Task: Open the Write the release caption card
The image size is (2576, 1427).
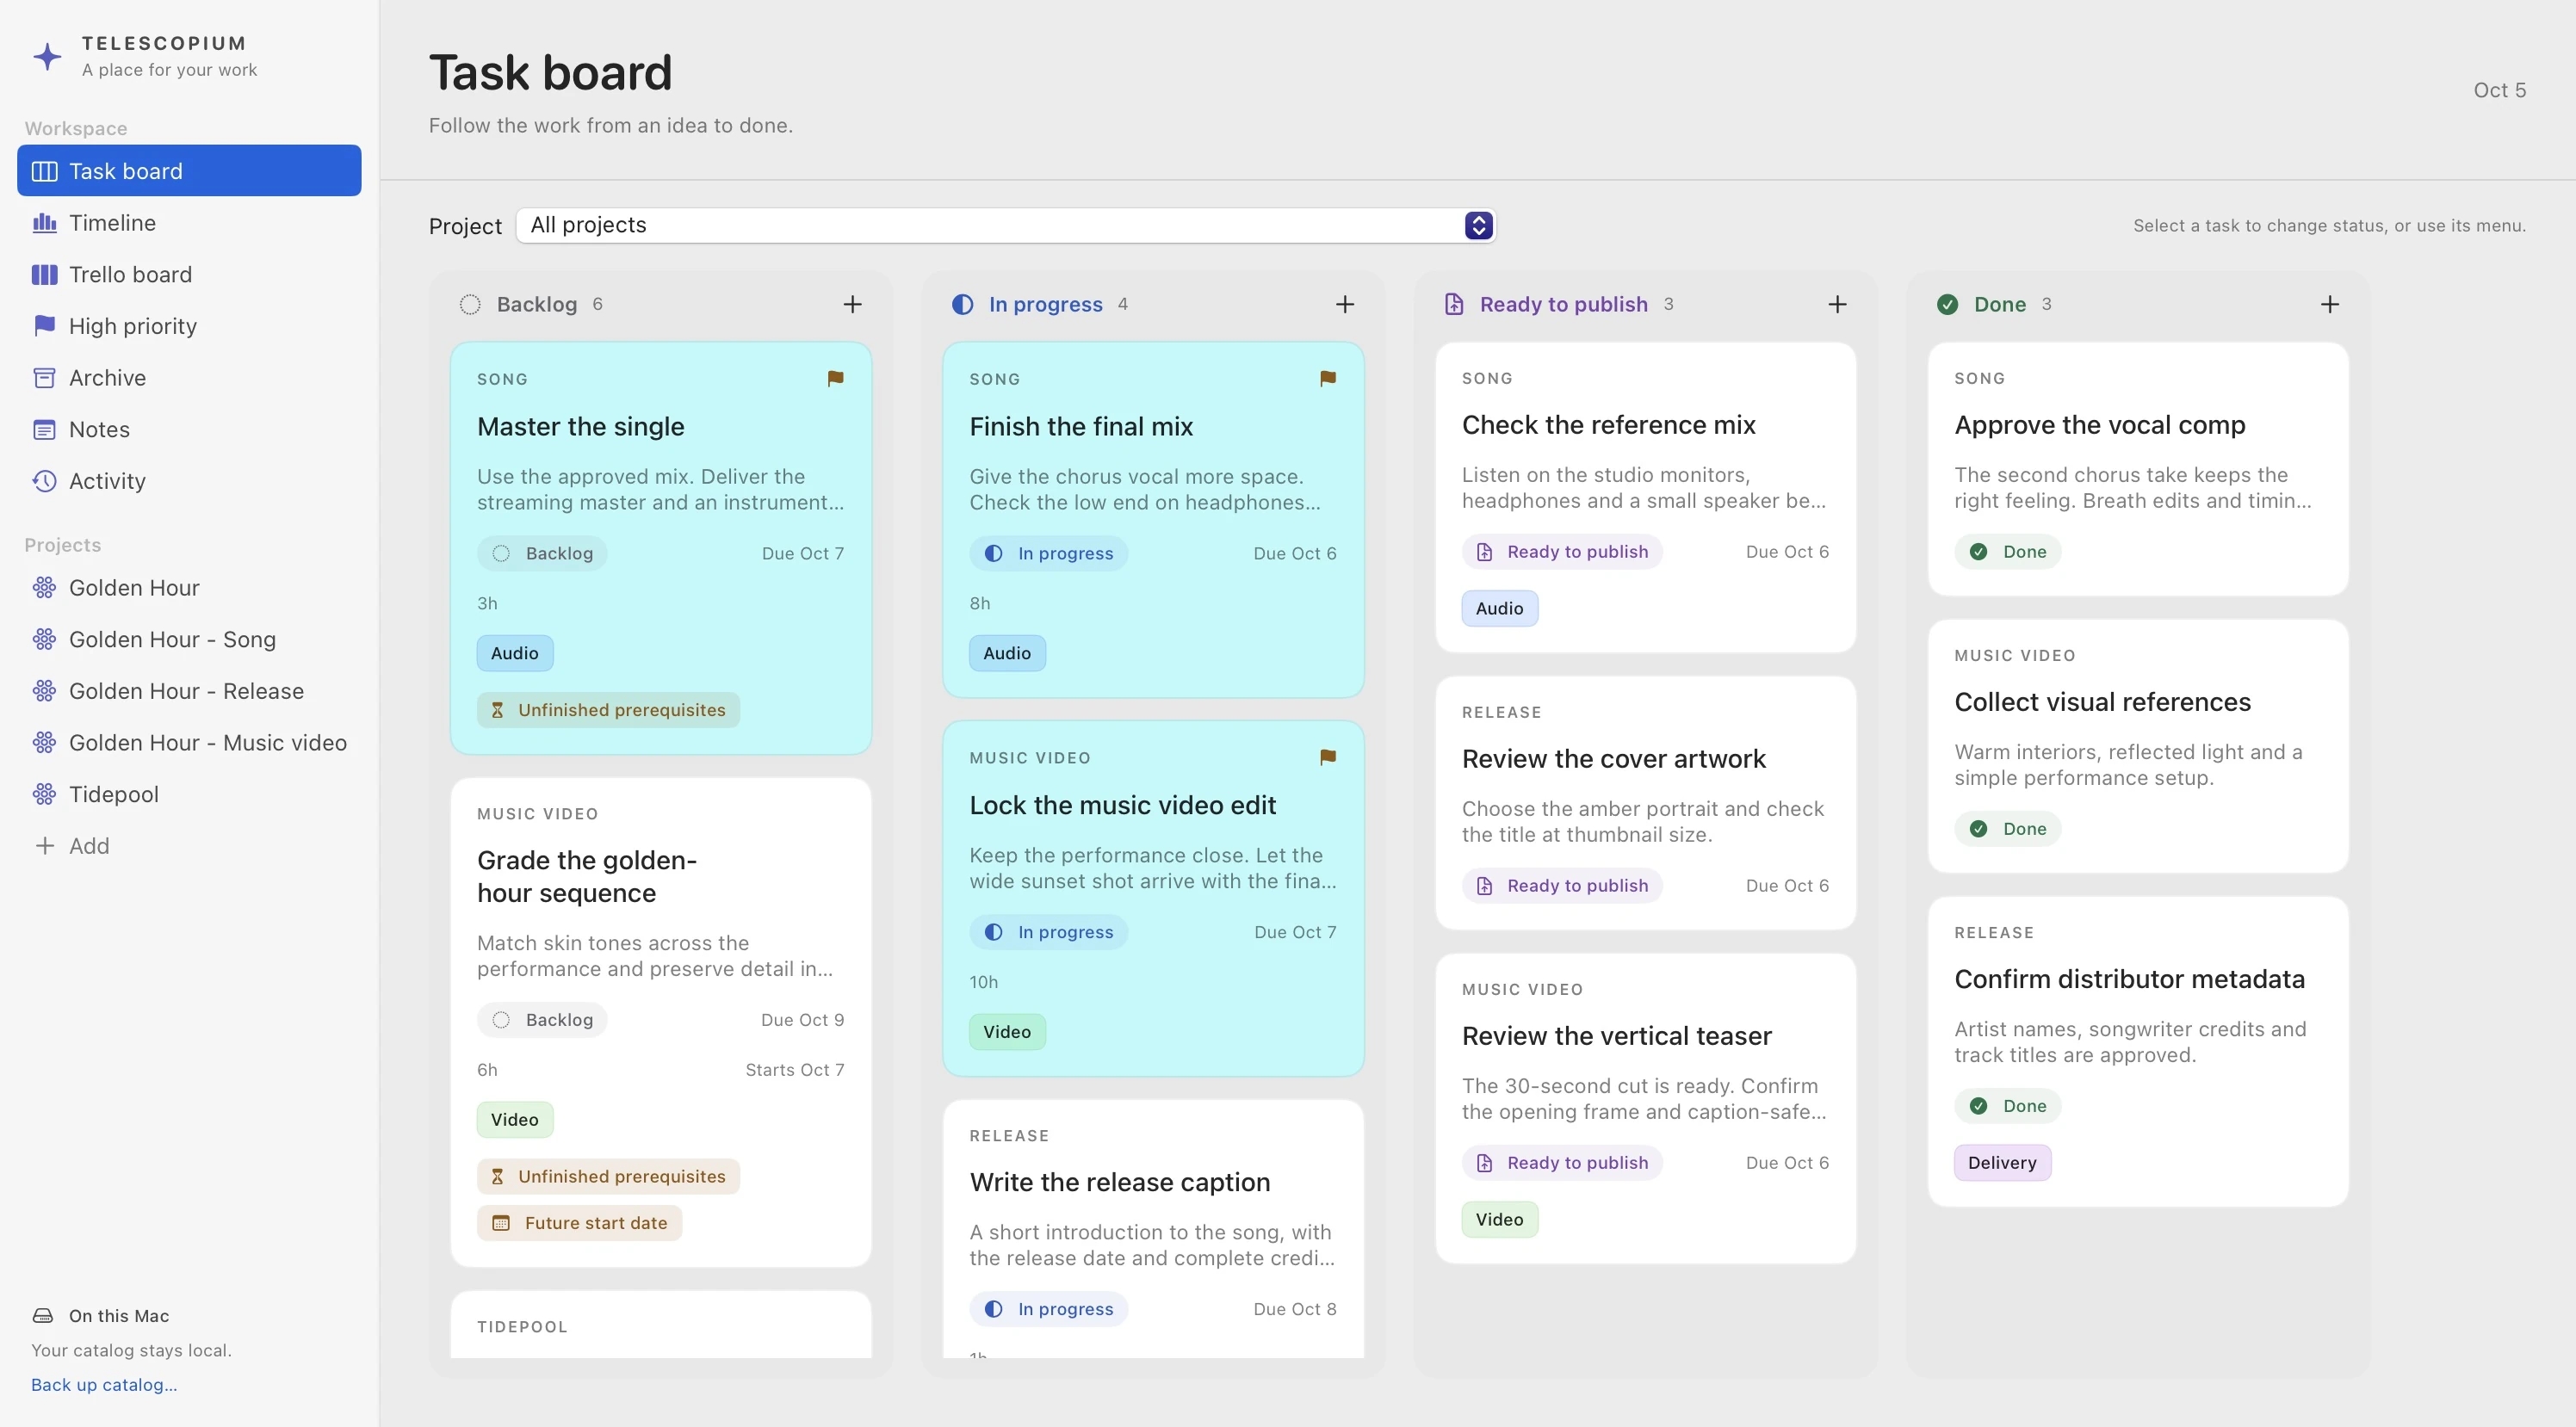Action: [x=1153, y=1228]
